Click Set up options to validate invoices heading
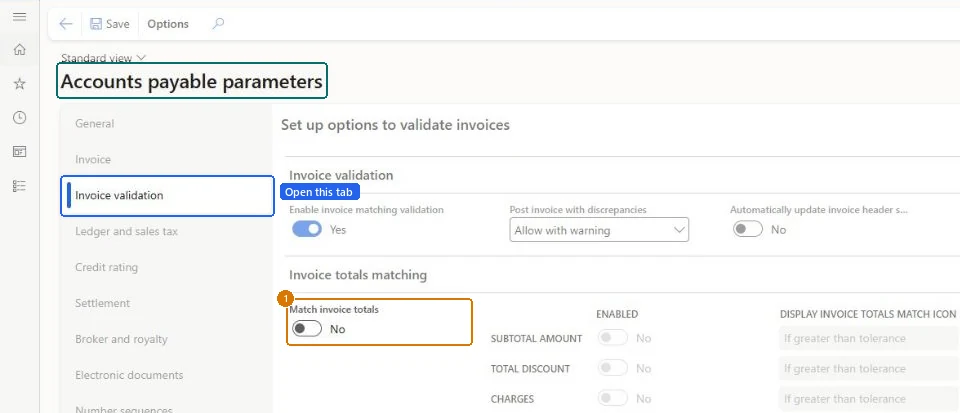The width and height of the screenshot is (960, 413). point(395,125)
